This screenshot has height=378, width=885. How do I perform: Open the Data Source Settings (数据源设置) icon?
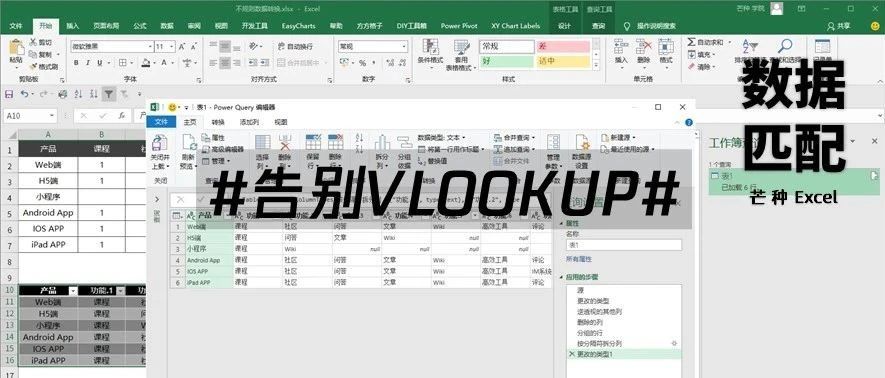581,152
